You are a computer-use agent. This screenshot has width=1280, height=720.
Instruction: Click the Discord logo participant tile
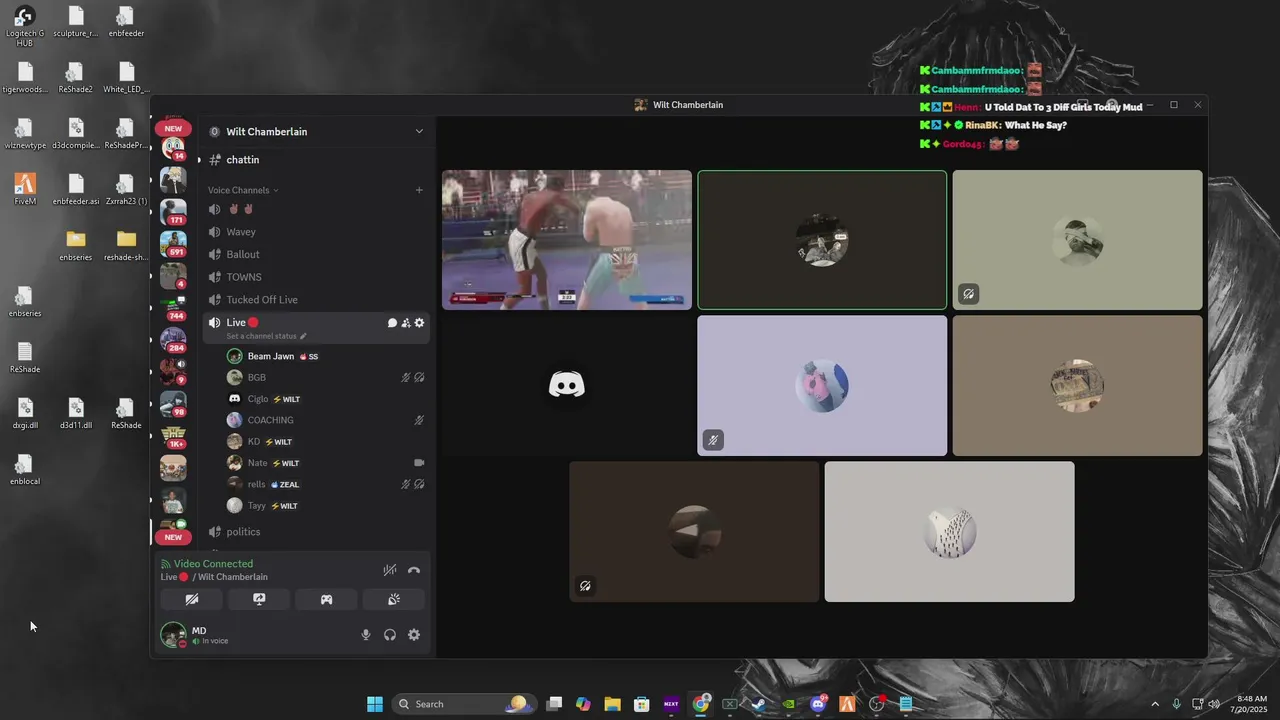click(567, 386)
